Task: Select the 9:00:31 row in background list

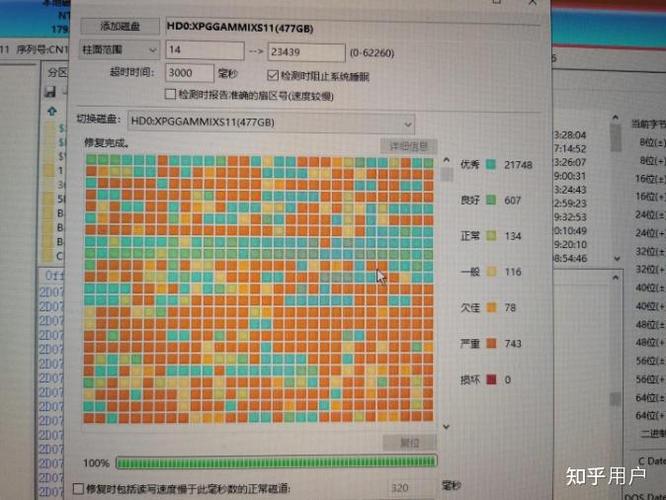Action: click(570, 176)
